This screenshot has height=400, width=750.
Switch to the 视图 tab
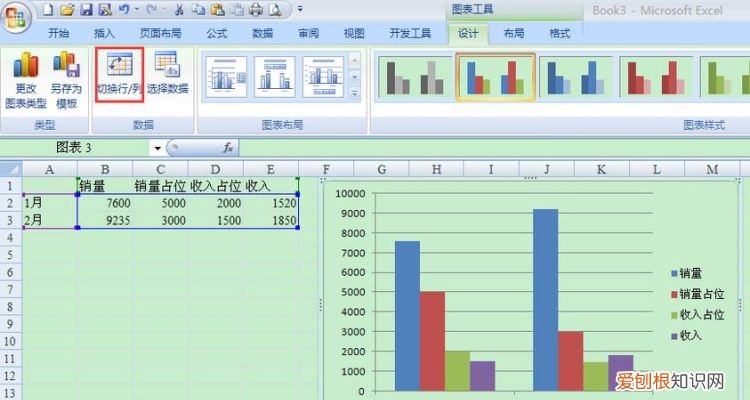tap(354, 33)
